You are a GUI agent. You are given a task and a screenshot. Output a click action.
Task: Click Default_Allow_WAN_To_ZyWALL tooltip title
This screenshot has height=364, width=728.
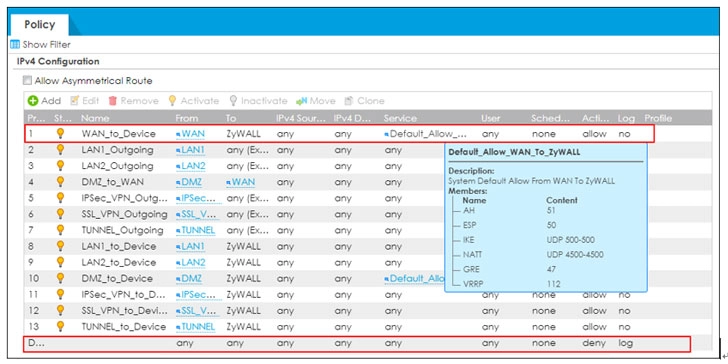coord(514,152)
